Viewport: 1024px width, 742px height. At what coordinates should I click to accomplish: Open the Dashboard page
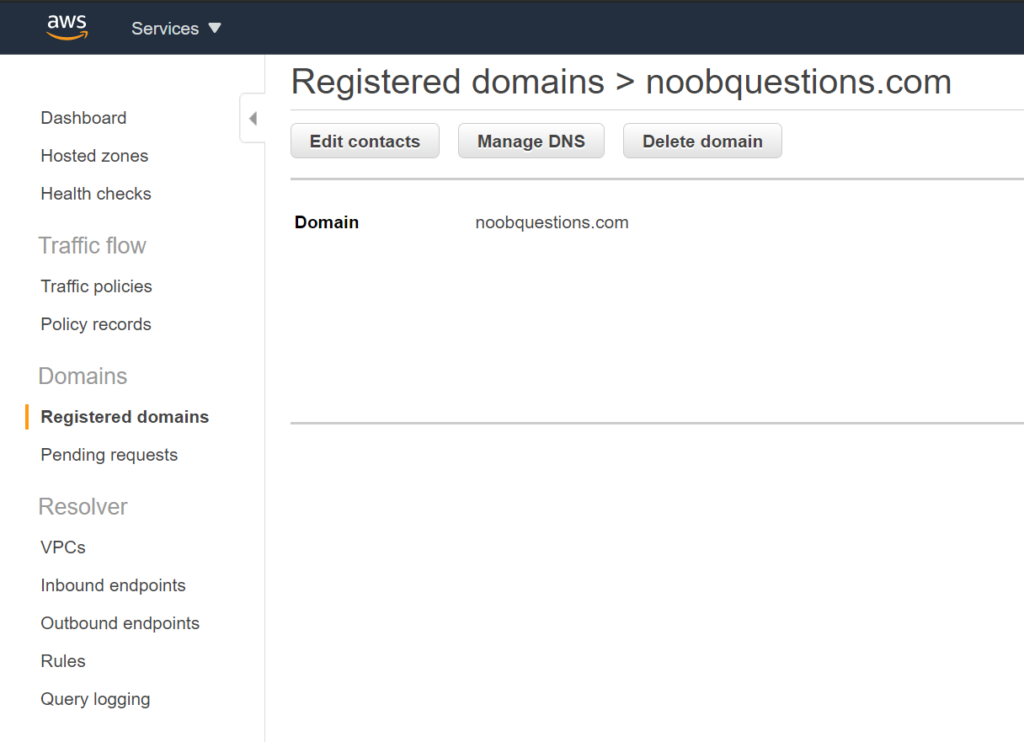84,118
